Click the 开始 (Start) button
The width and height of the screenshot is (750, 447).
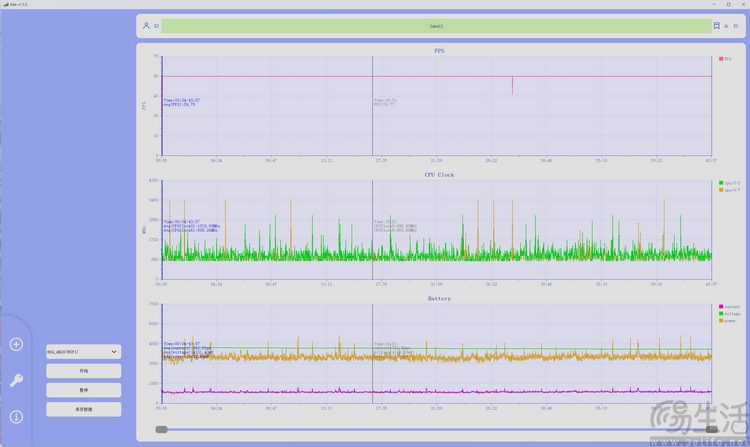[83, 371]
